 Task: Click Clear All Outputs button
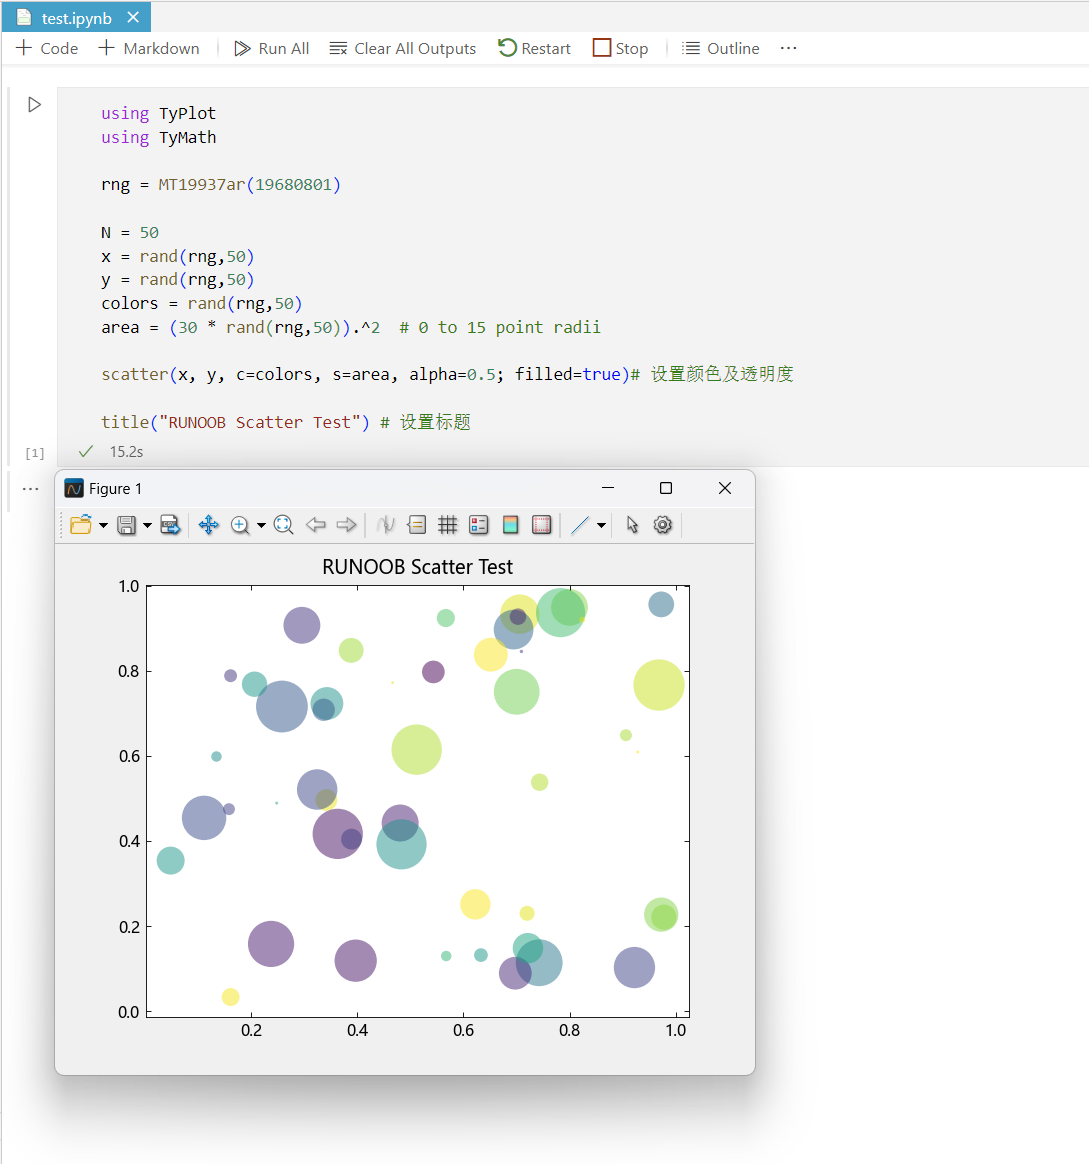click(x=403, y=48)
